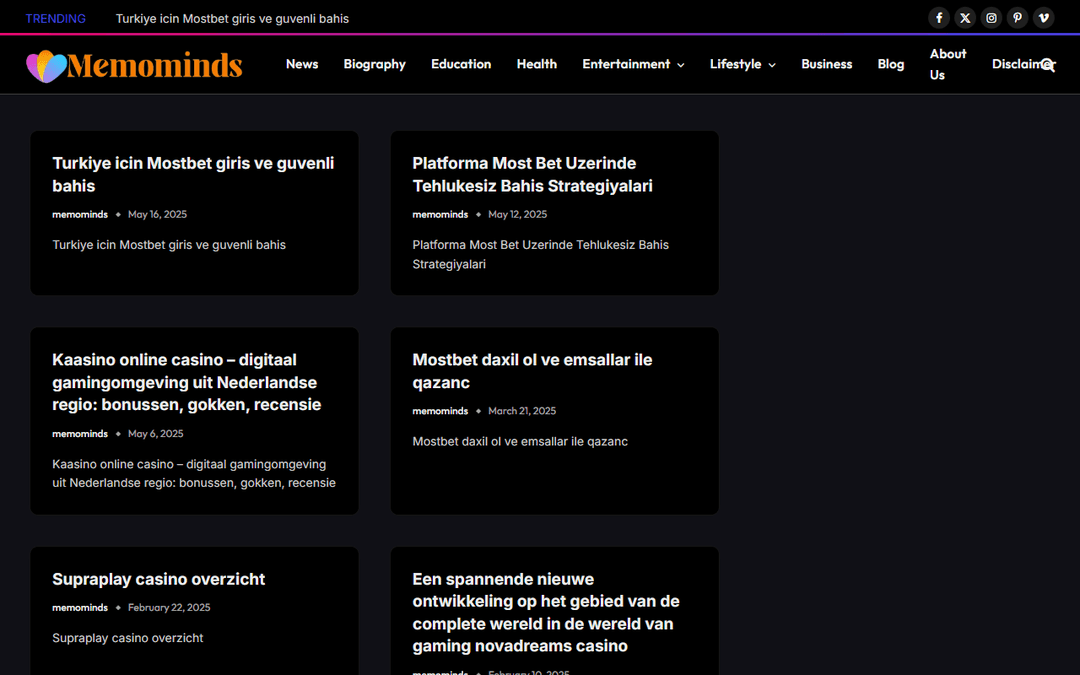Screen dimensions: 1080x675
Task: Open article 'Turkiye icin Mostbet giris ve guvenli bahis'
Action: (193, 174)
